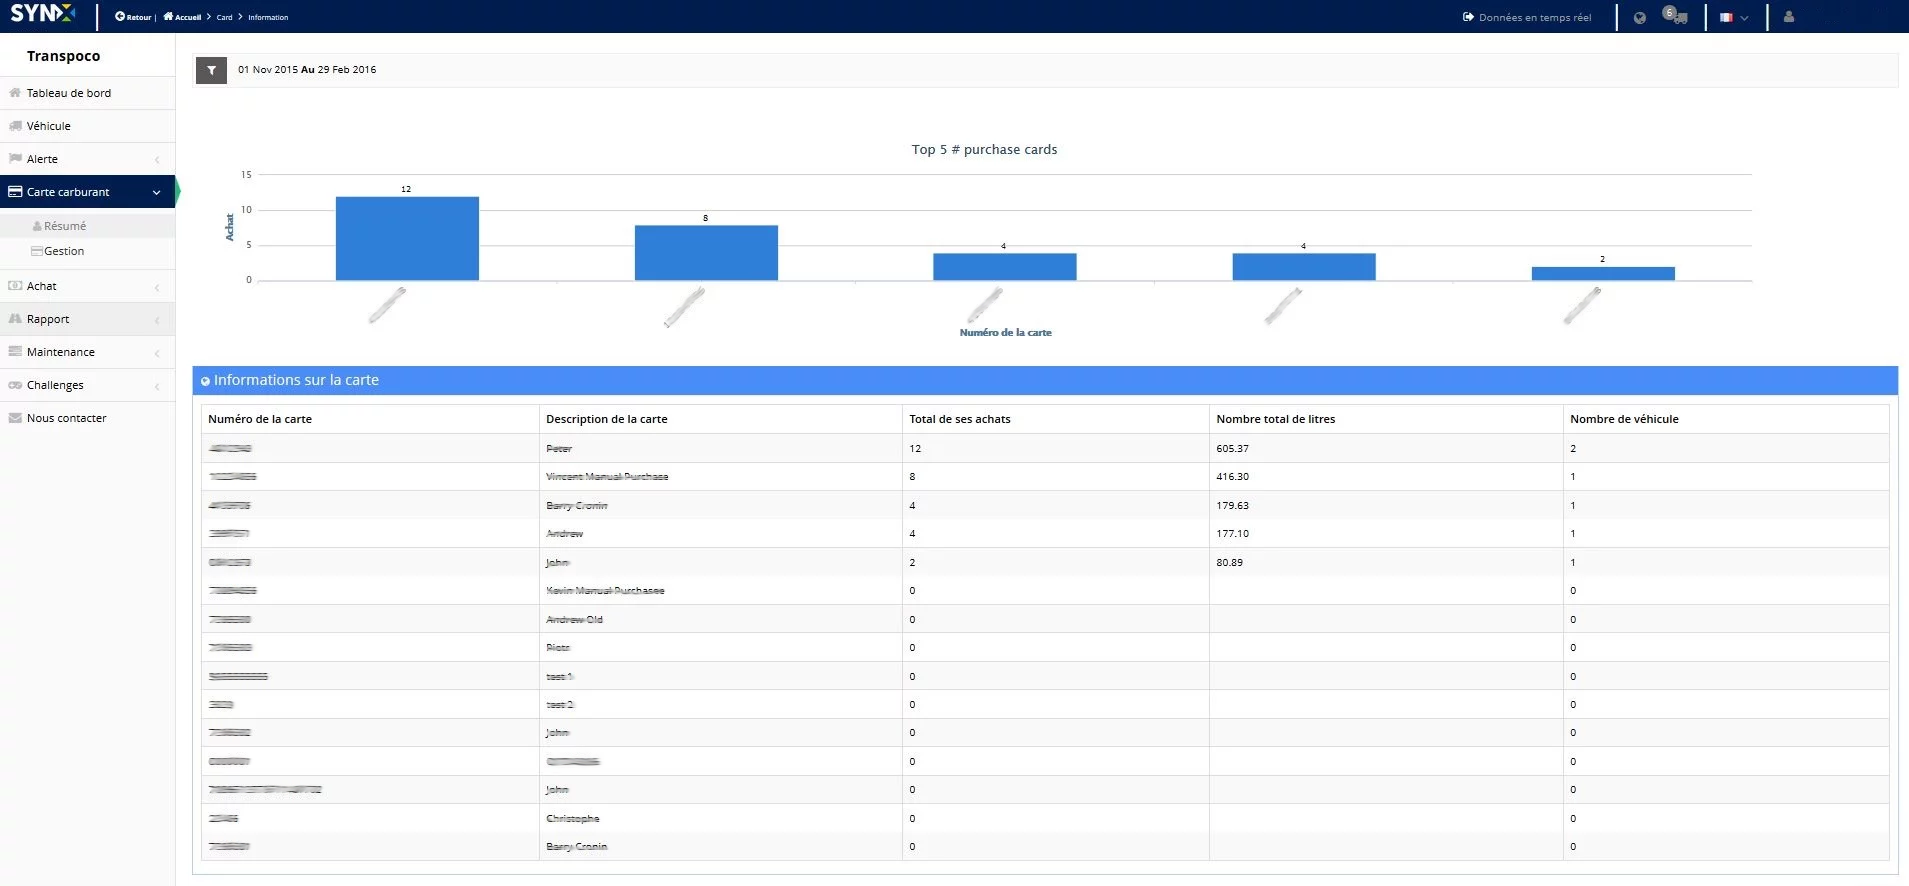Click the 80.89 litres value
This screenshot has height=886, width=1909.
coord(1229,562)
